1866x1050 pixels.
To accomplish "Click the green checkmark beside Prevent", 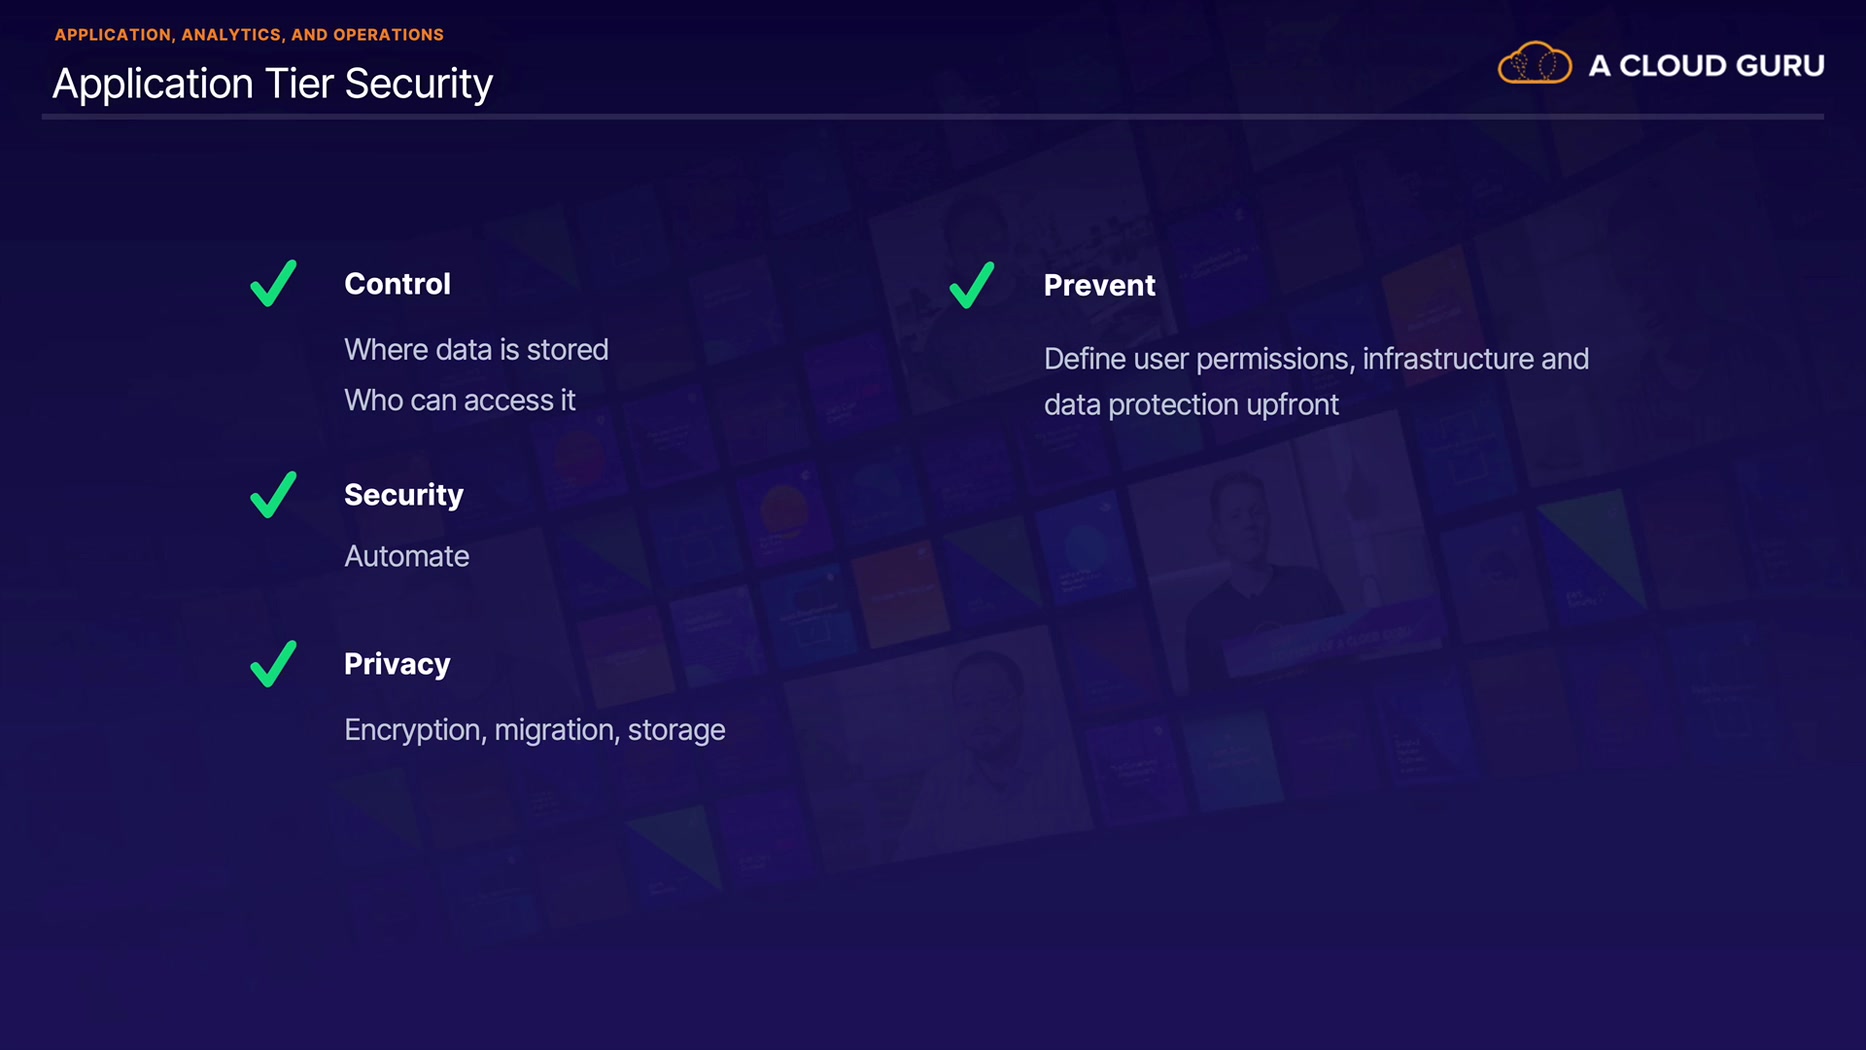I will [972, 285].
